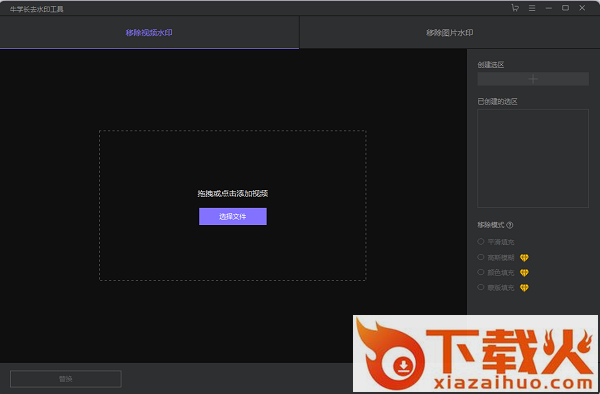Close the watermark tool window

point(582,8)
